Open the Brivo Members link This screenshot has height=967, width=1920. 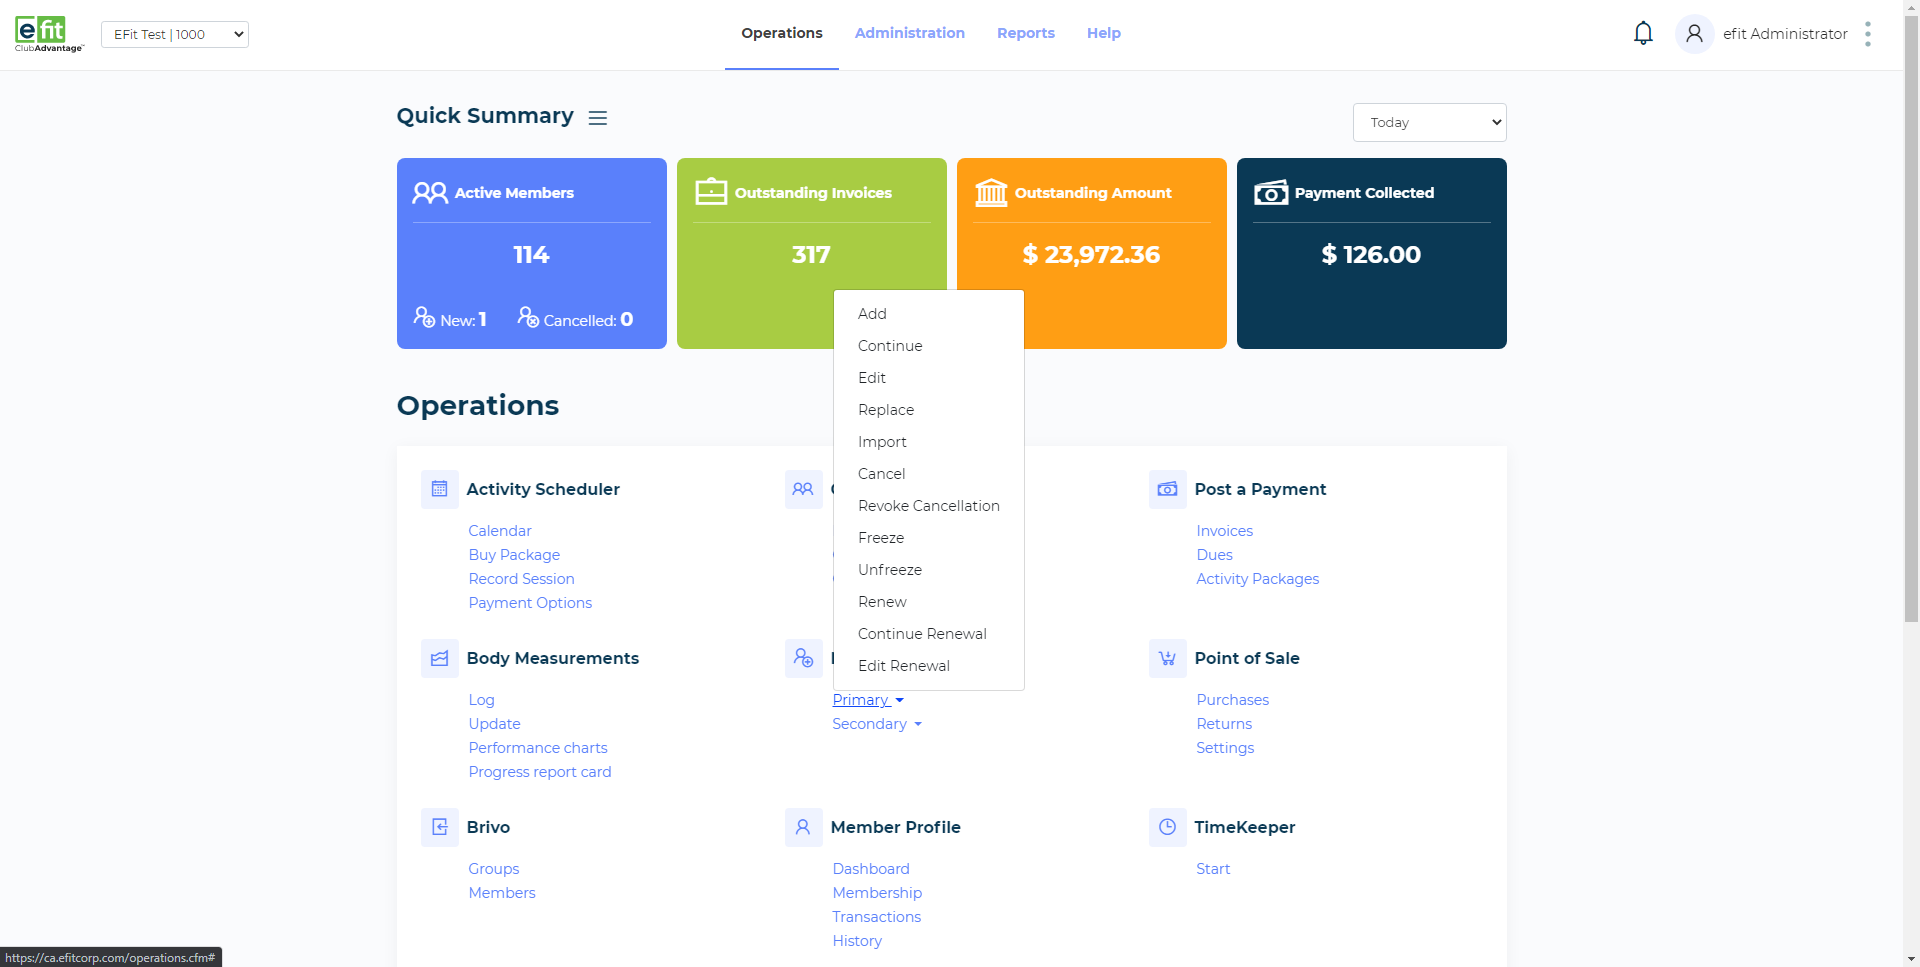pyautogui.click(x=502, y=893)
